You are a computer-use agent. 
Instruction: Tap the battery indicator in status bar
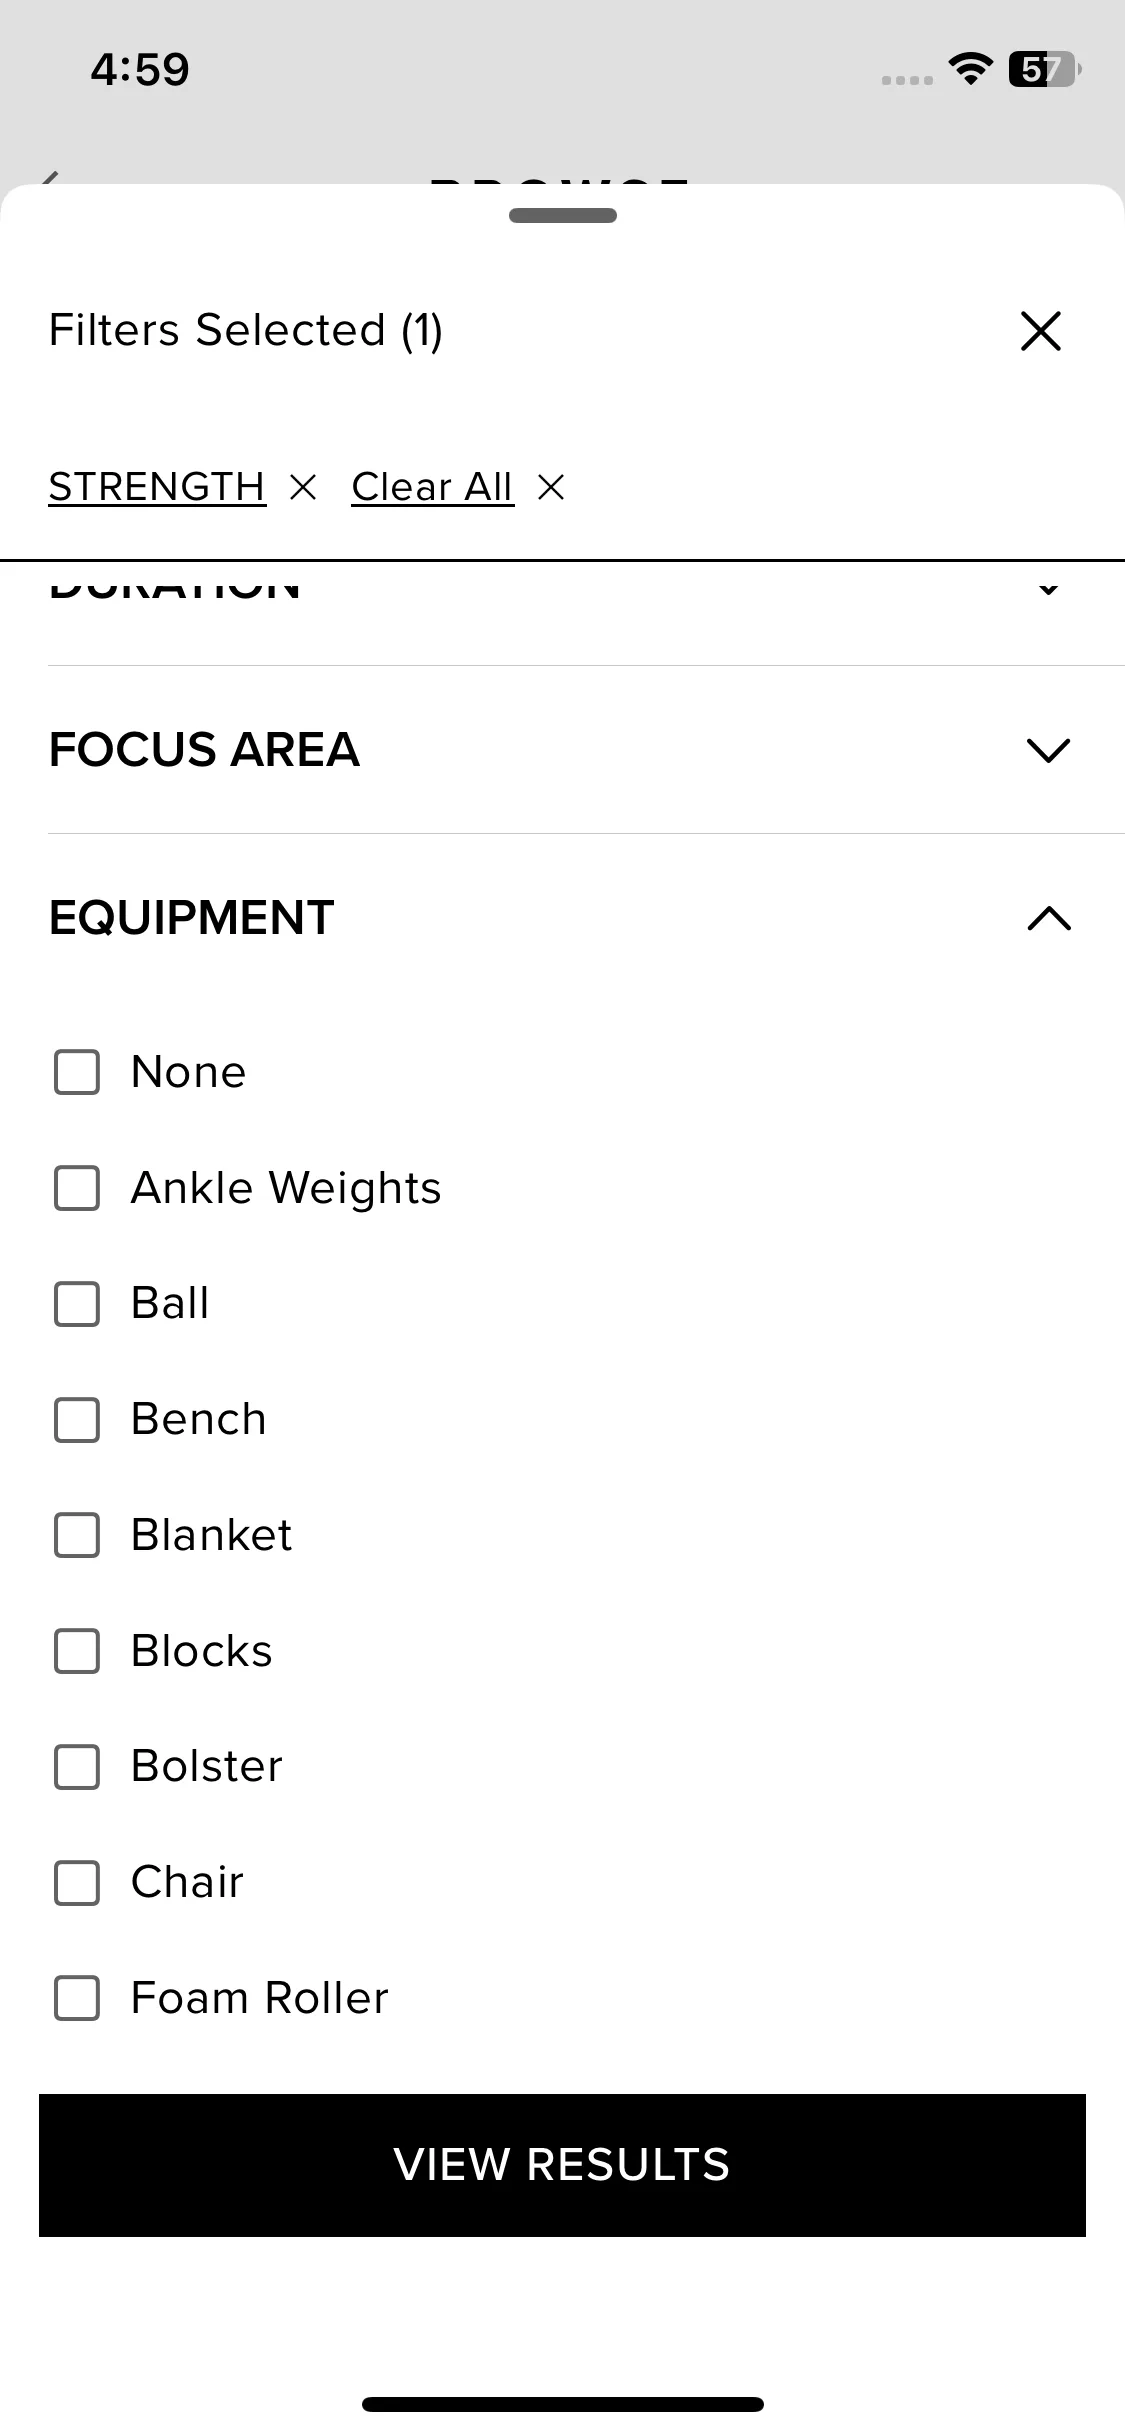pos(1044,69)
